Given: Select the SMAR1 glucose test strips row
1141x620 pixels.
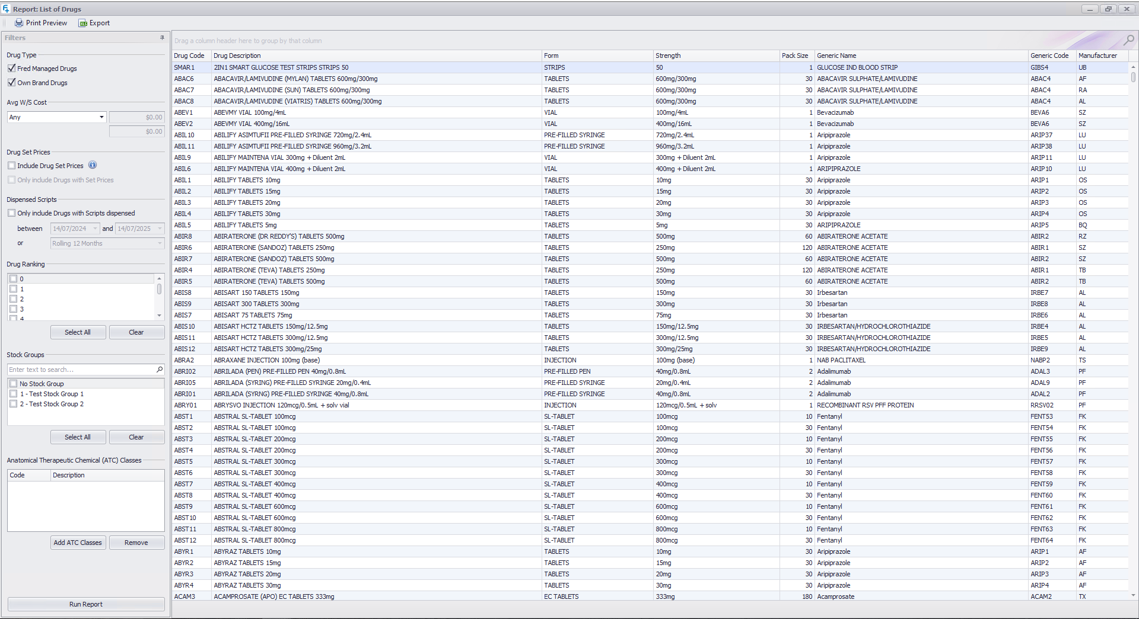Looking at the screenshot, I should pos(651,67).
